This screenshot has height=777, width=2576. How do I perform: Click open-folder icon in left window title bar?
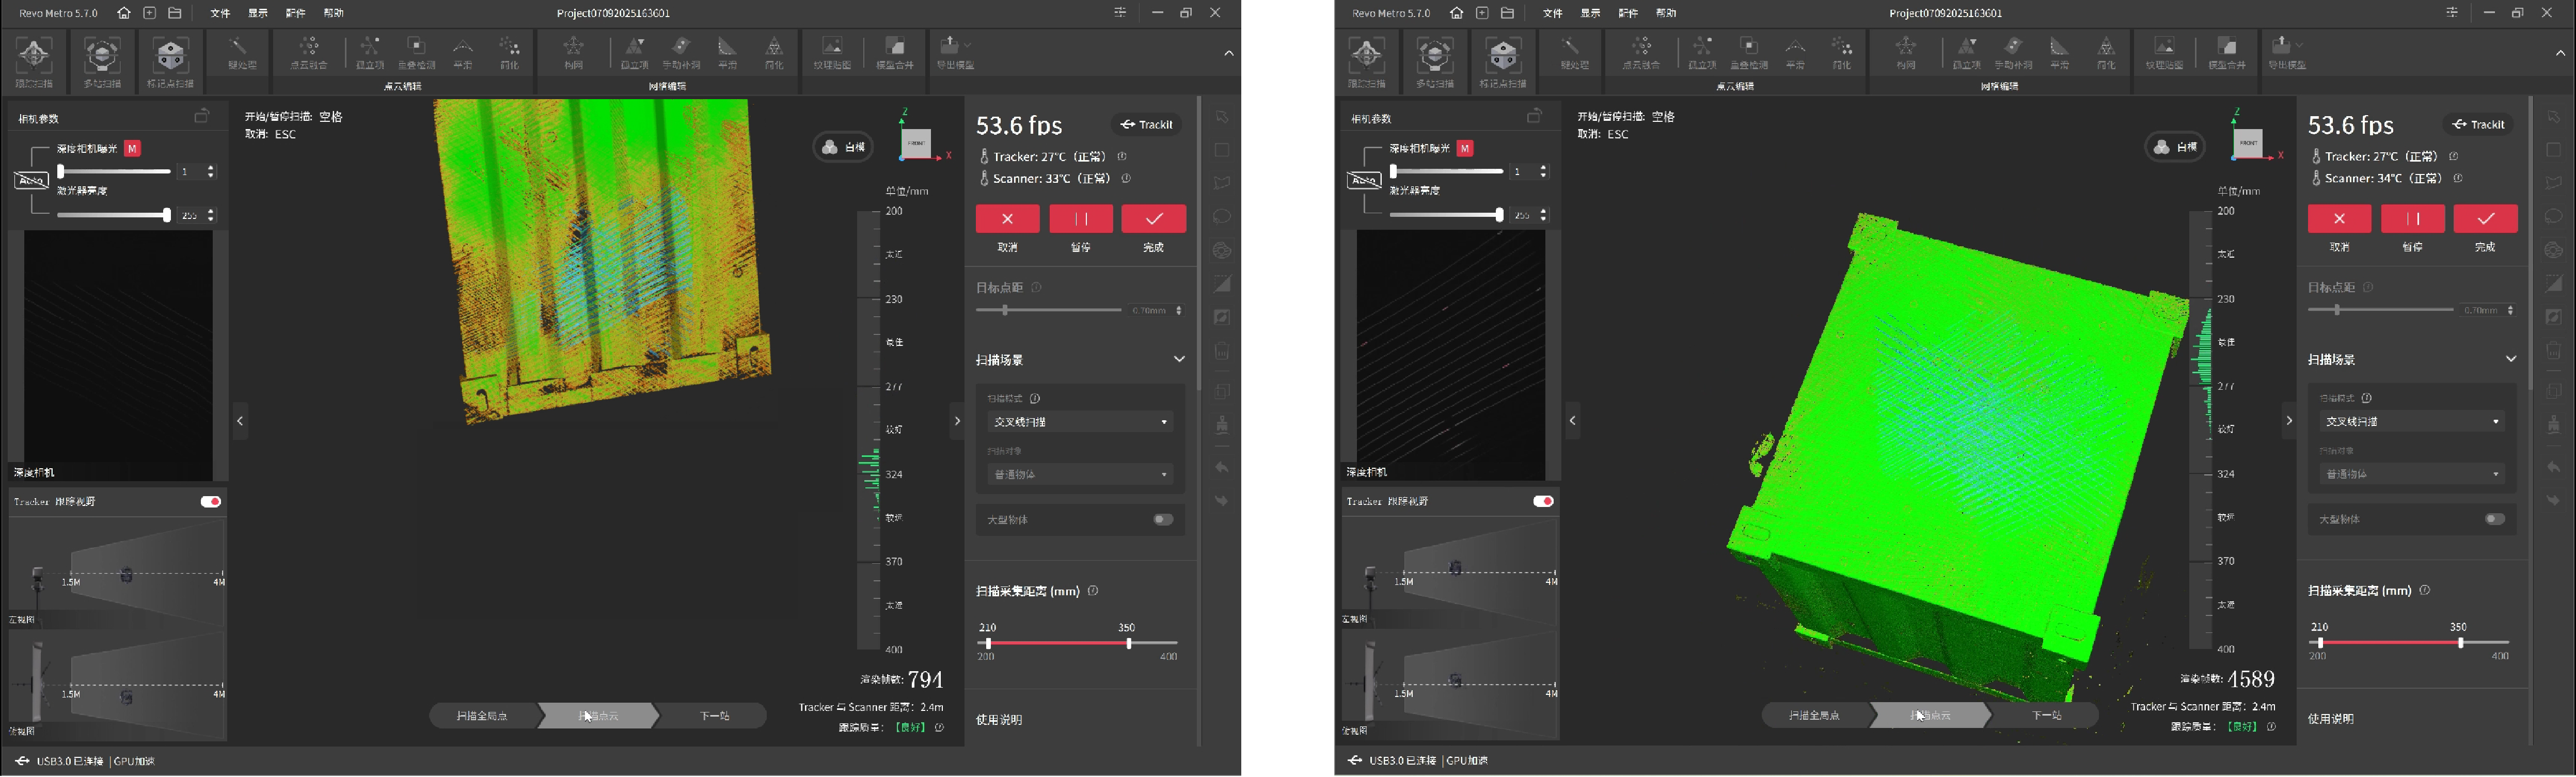175,13
